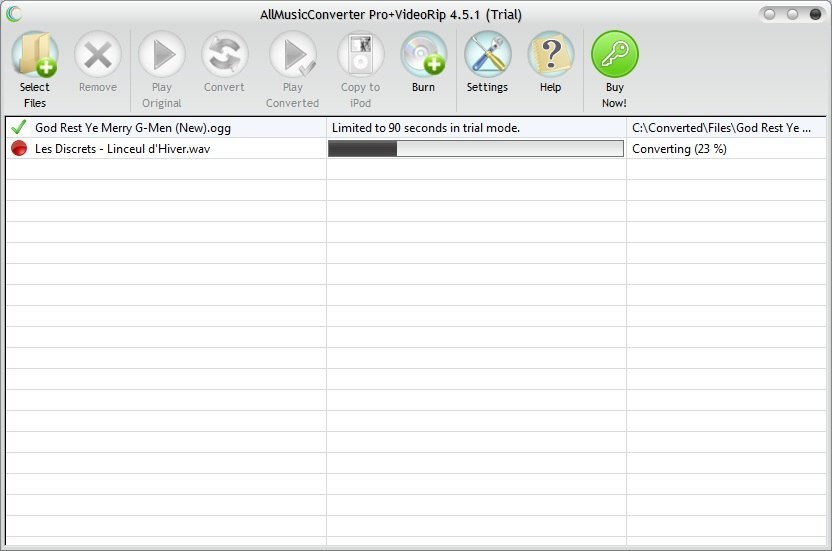Click 'Limited to 90 seconds in trial mode.'
The image size is (832, 551).
(426, 128)
